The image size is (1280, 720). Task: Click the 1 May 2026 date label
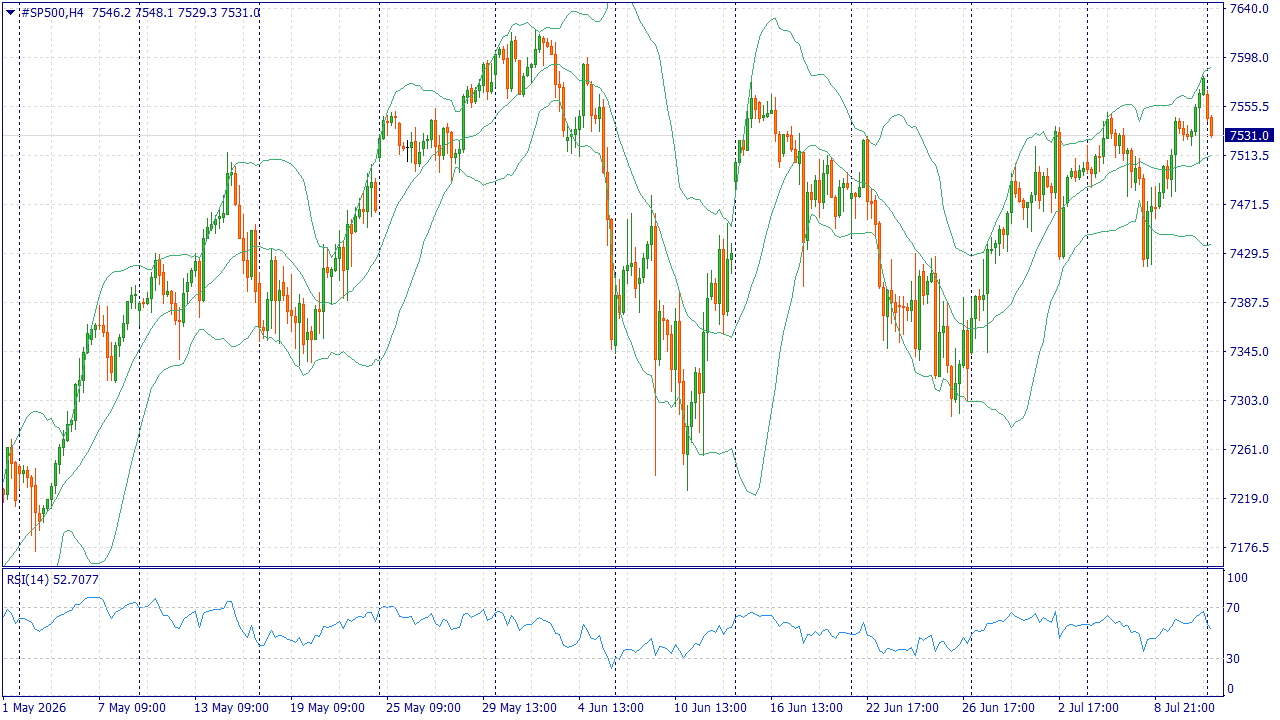point(35,708)
